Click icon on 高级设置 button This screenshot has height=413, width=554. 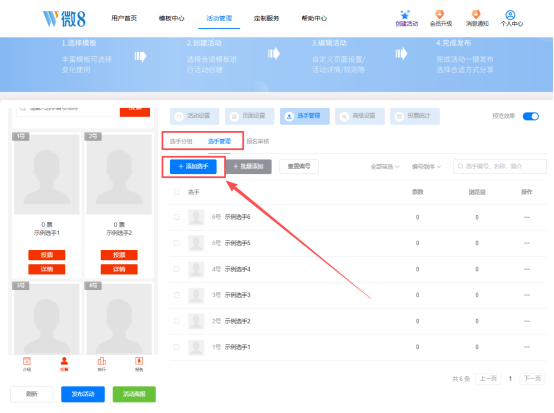[344, 117]
